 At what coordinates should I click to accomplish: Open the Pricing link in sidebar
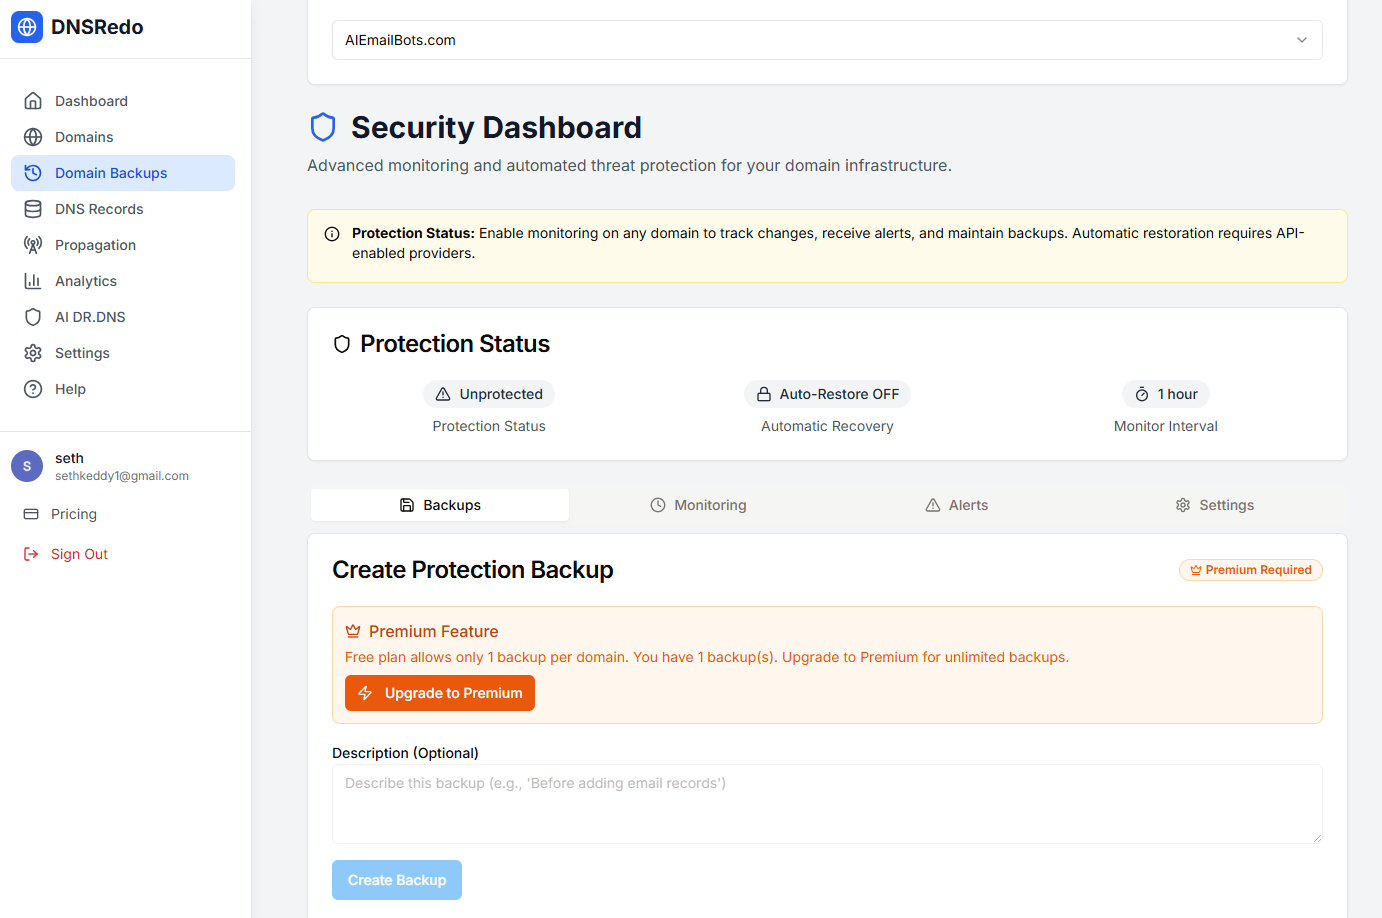(x=74, y=514)
